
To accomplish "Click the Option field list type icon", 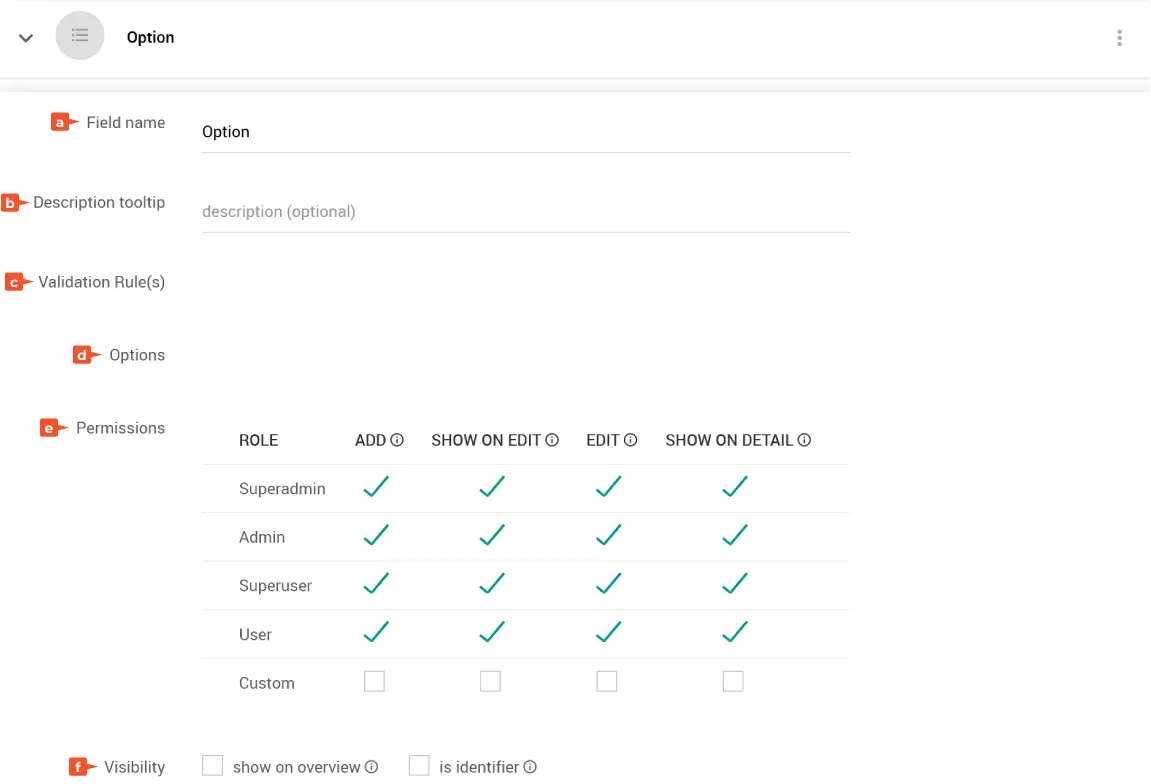I will (x=80, y=36).
